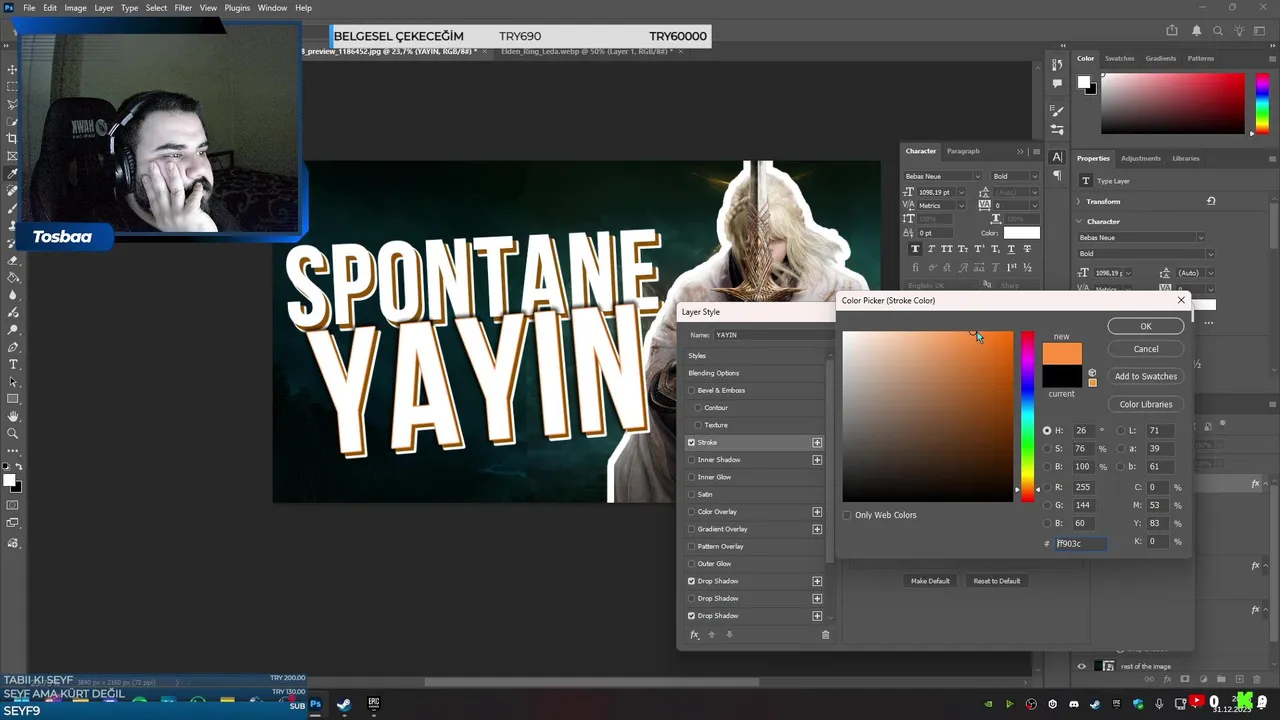1280x720 pixels.
Task: Switch to the Swatches tab
Action: (x=1119, y=58)
